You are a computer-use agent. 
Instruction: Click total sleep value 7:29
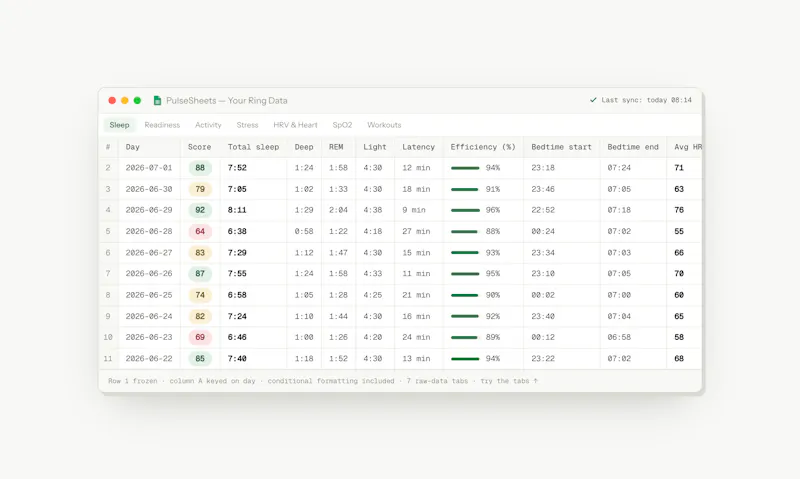pyautogui.click(x=237, y=253)
